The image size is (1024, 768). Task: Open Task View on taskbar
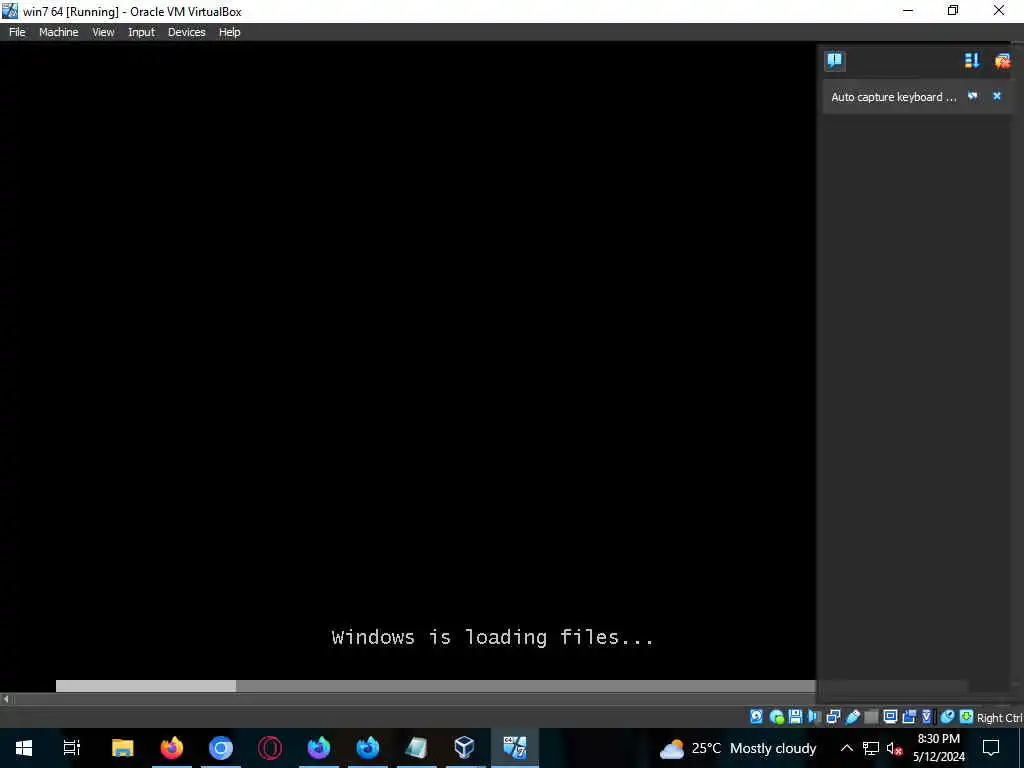[71, 748]
